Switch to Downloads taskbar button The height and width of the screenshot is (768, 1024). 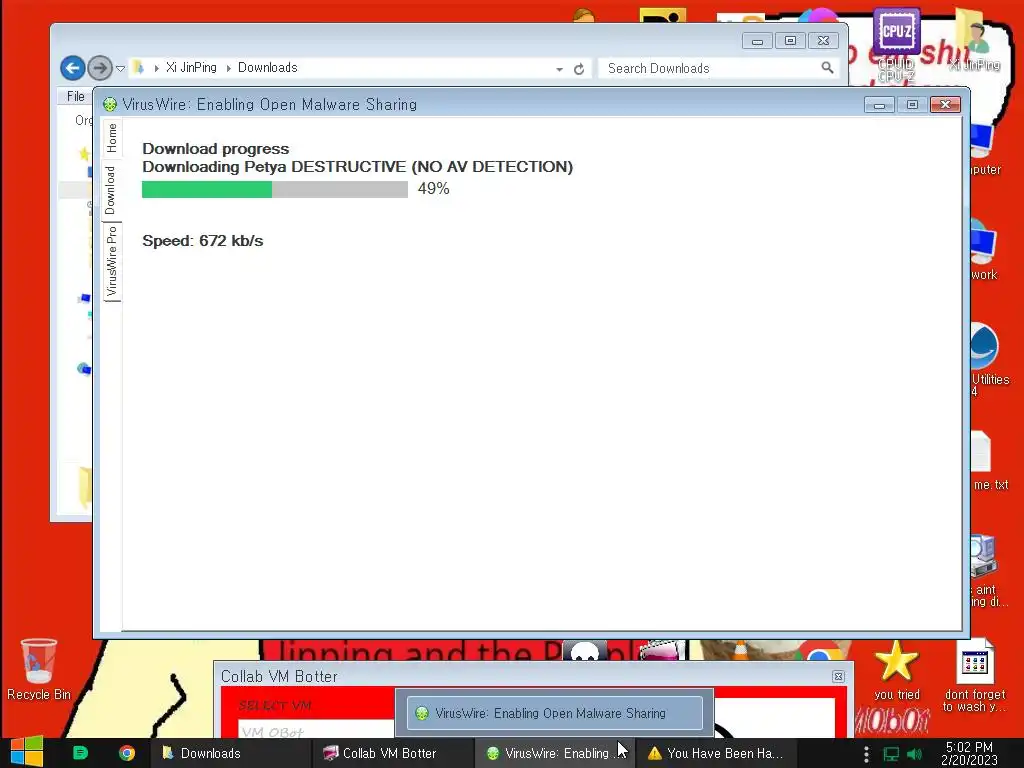click(231, 753)
